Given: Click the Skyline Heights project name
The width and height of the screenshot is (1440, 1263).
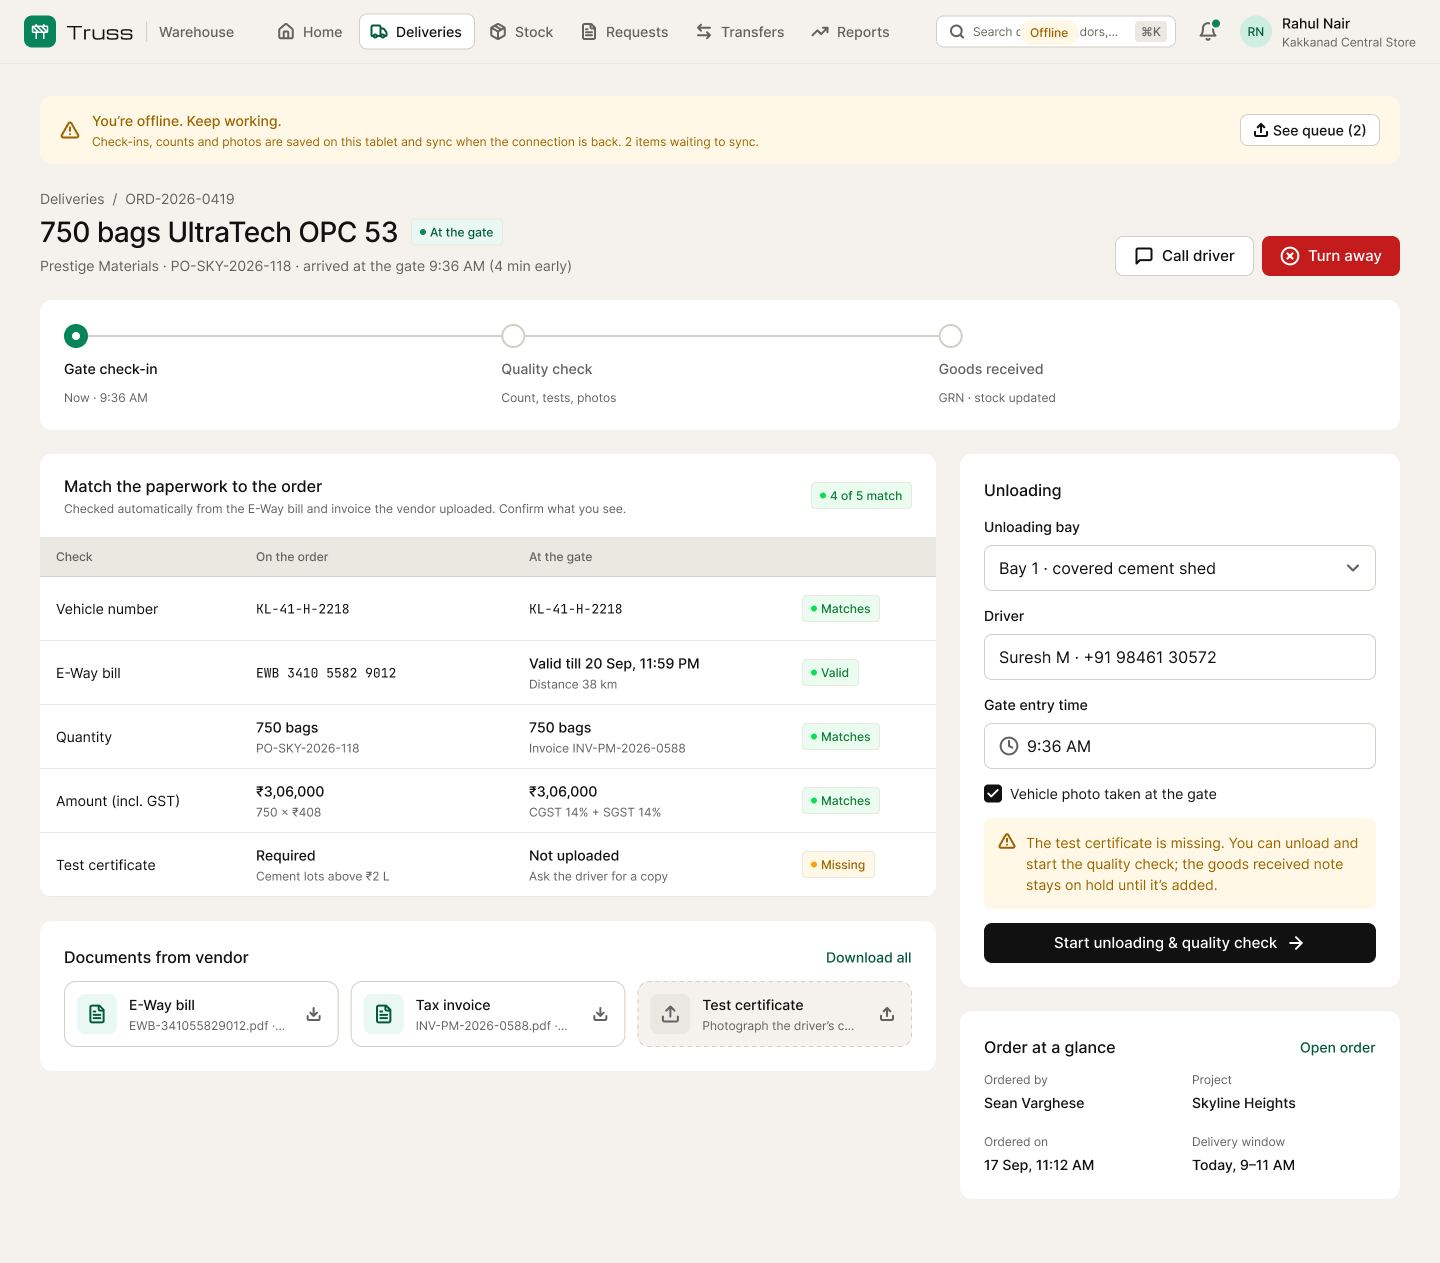Looking at the screenshot, I should [1244, 1103].
